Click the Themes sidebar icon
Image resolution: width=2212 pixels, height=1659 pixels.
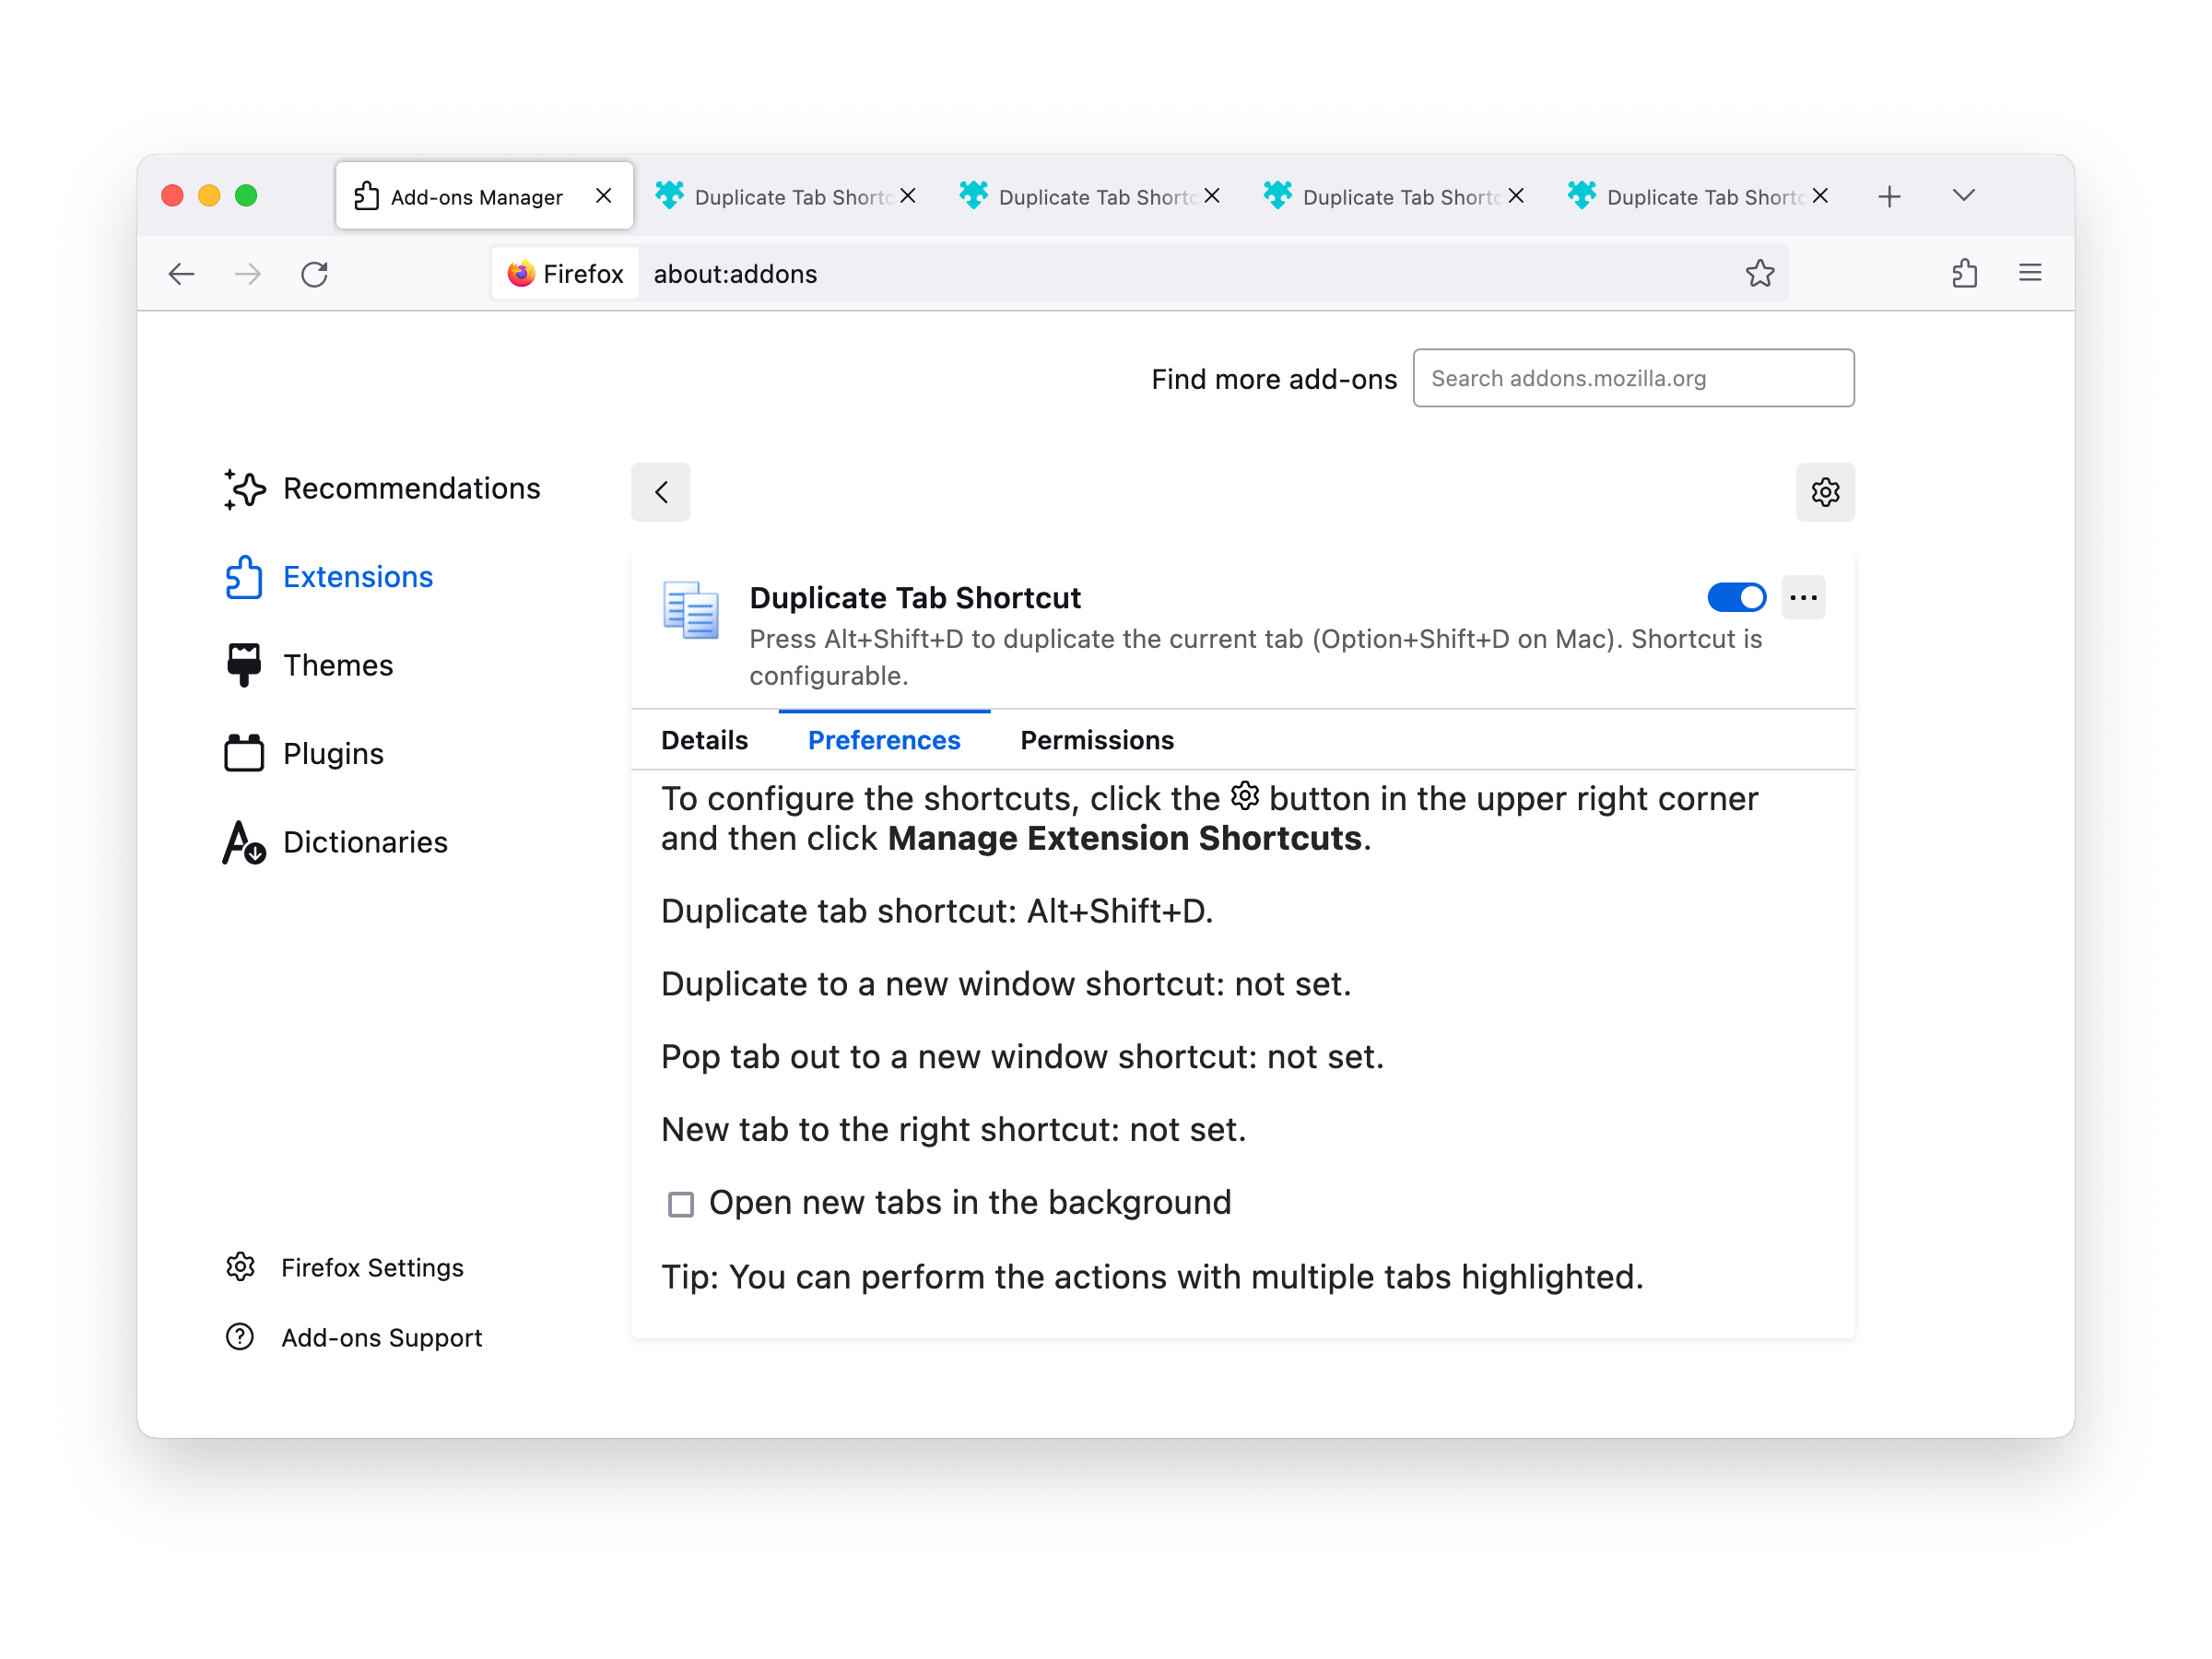244,664
